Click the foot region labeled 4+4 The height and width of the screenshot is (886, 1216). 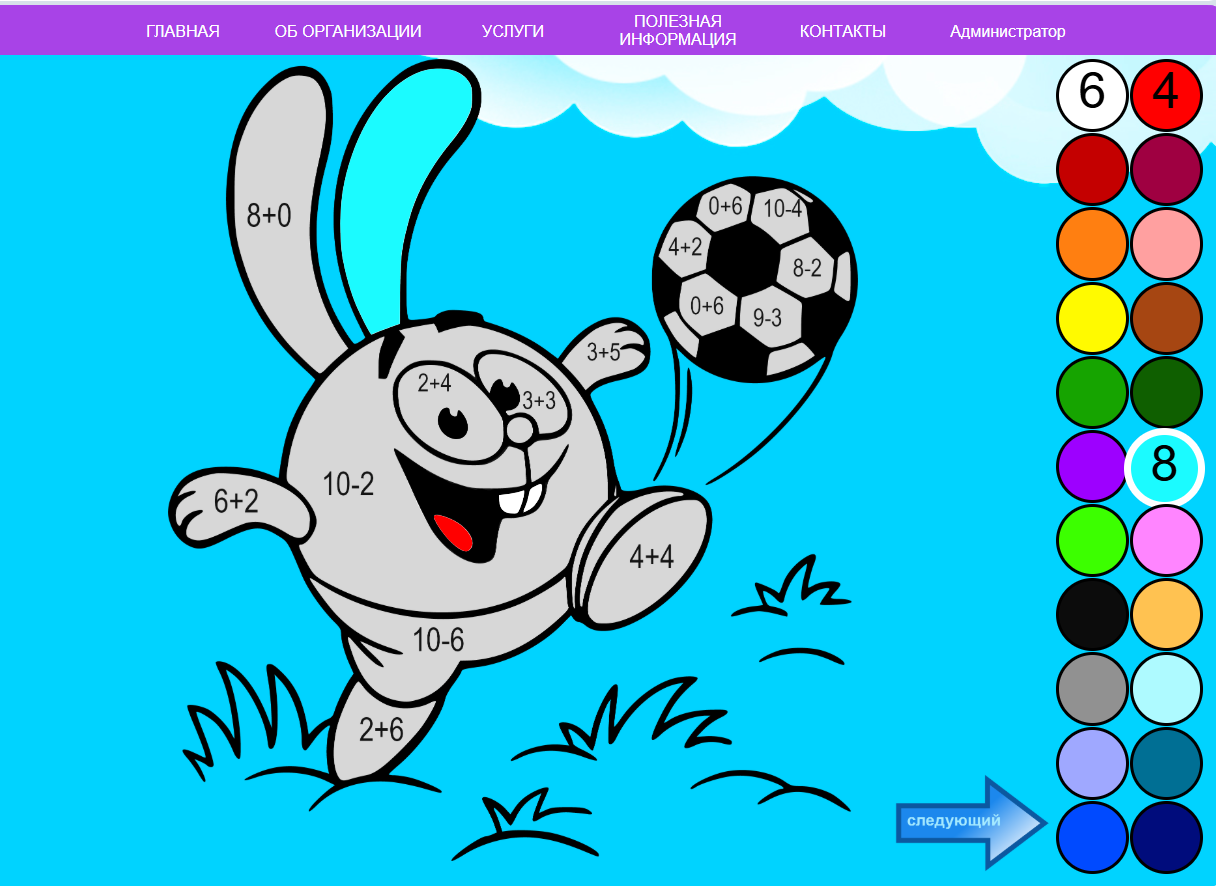pos(650,557)
